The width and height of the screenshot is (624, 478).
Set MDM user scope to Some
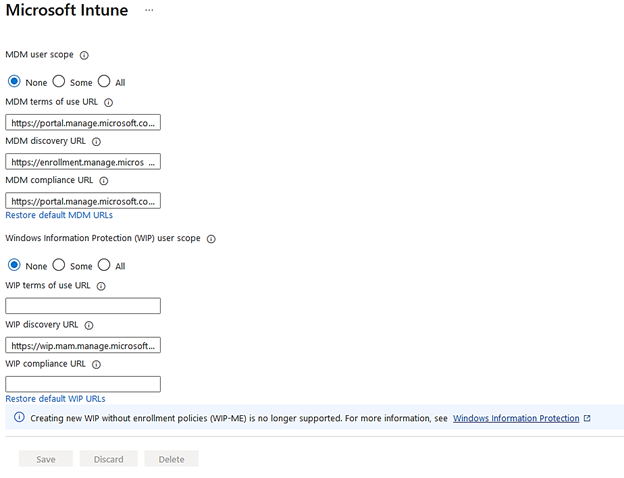pos(59,82)
